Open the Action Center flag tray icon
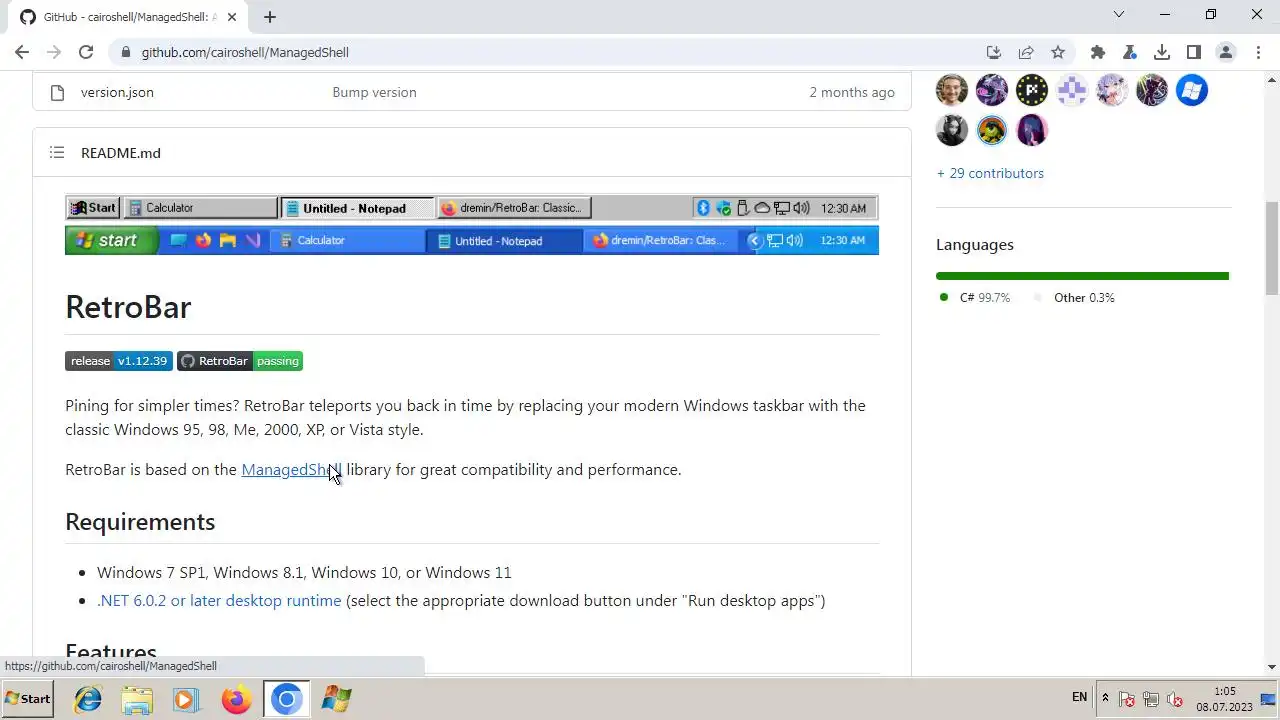The image size is (1280, 720). click(x=1127, y=699)
